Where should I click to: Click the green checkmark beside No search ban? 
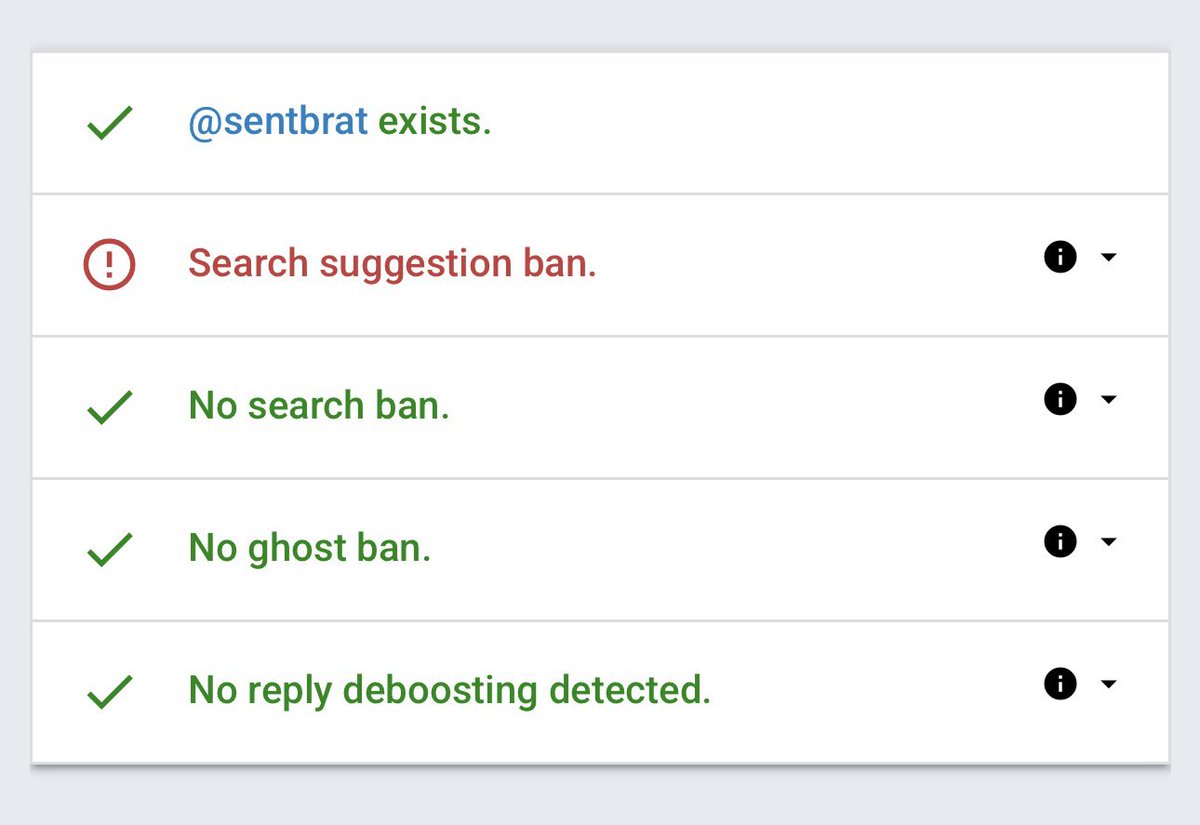(x=109, y=408)
